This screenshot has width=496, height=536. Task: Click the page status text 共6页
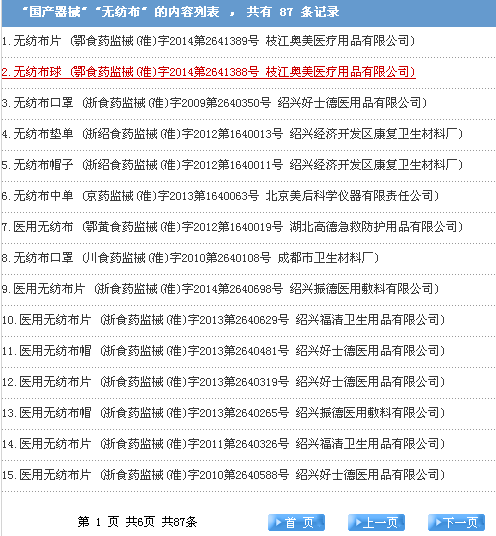point(140,522)
